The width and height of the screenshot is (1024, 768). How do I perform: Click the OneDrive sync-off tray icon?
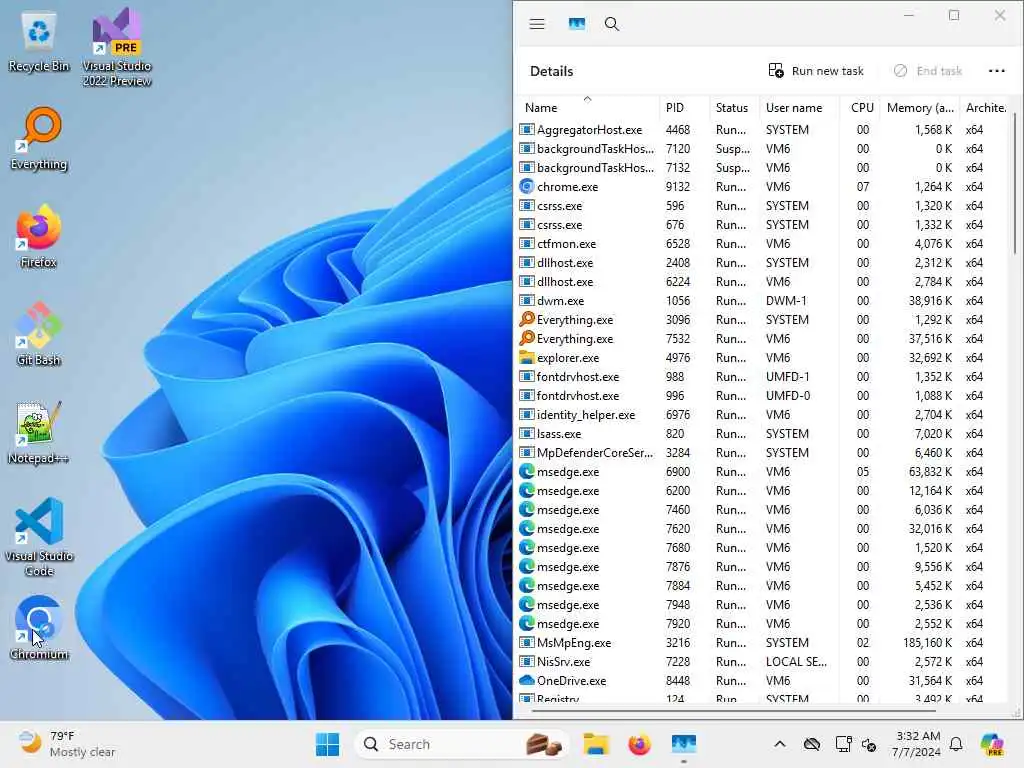pyautogui.click(x=812, y=744)
